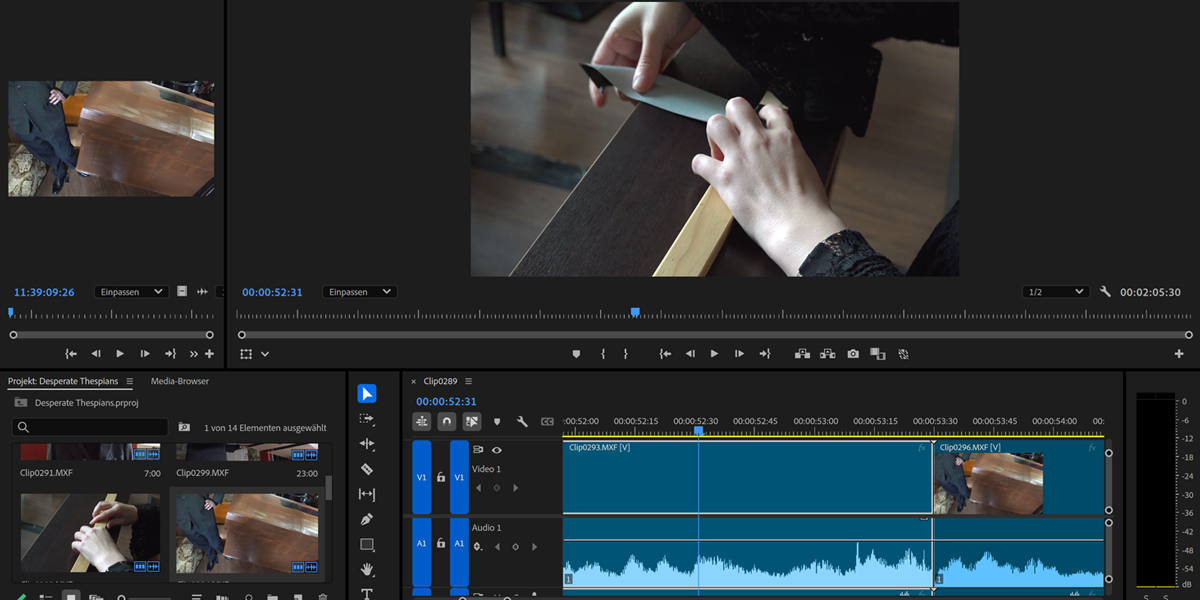
Task: Click the program monitor playhead marker
Action: tap(635, 313)
